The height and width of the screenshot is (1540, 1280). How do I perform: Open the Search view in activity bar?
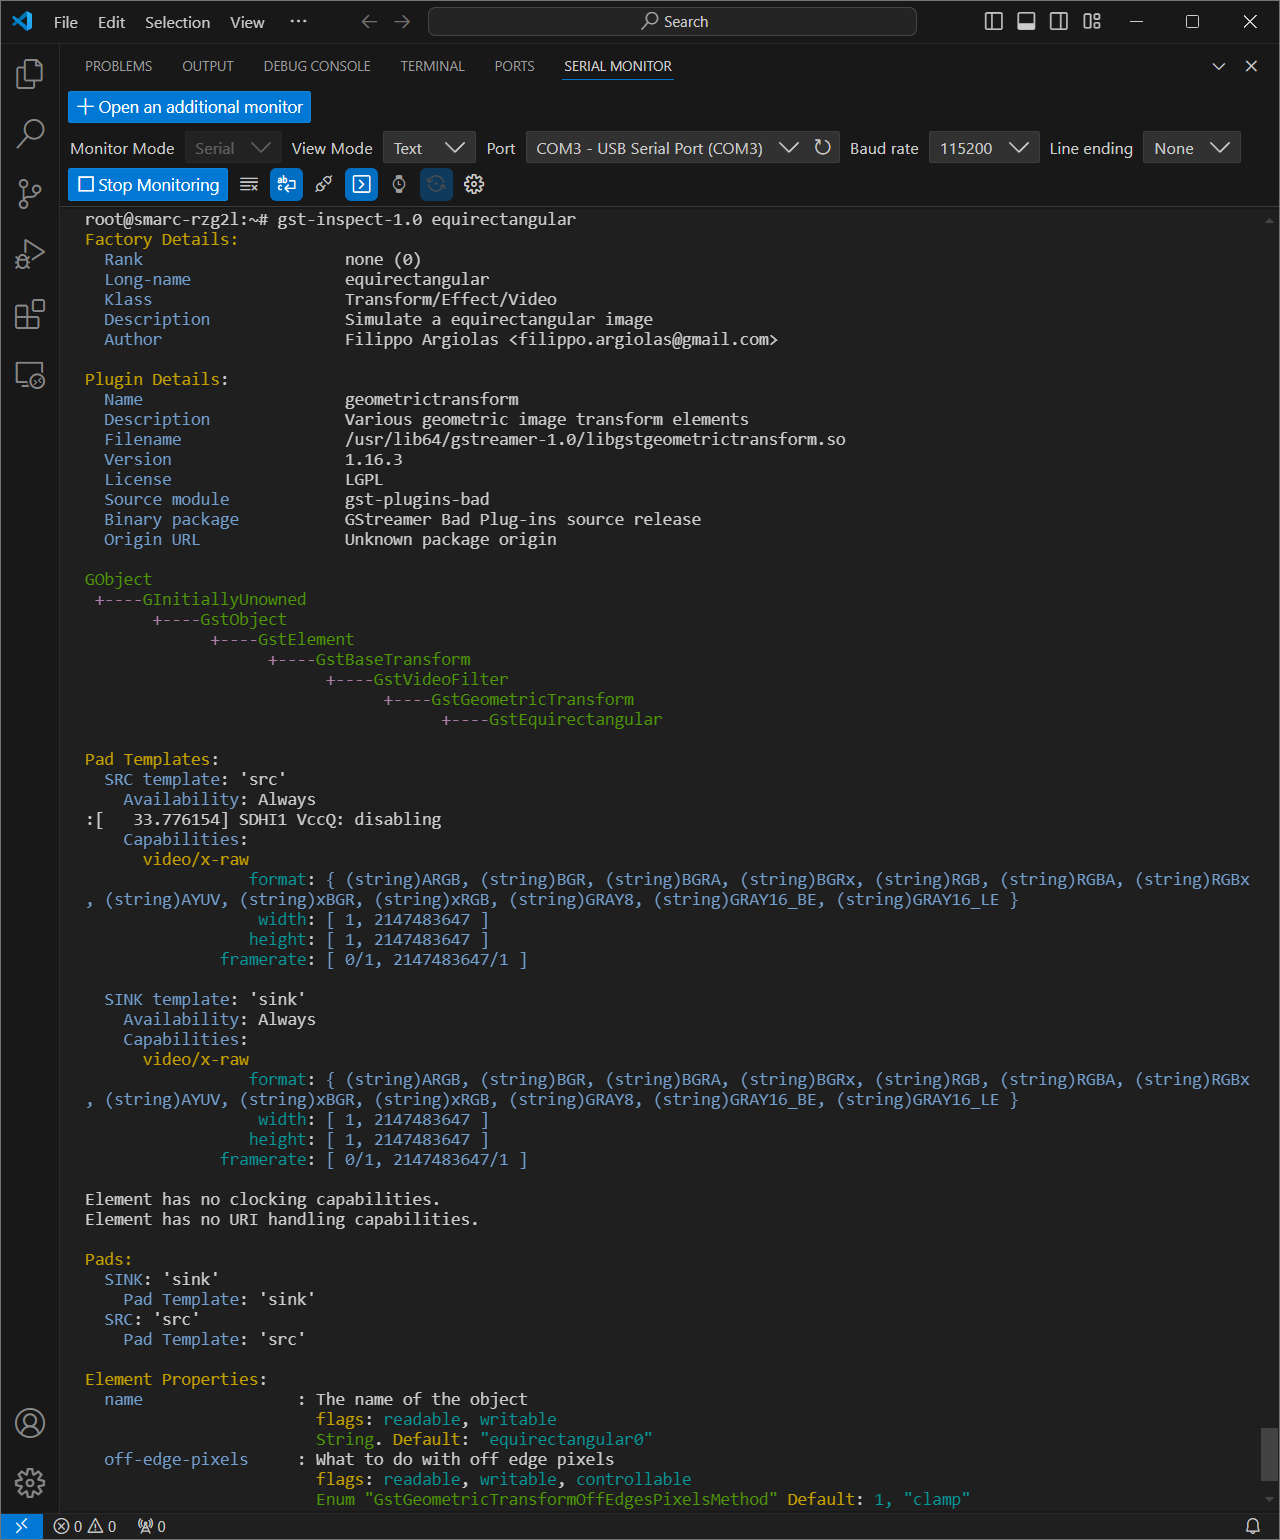point(30,133)
